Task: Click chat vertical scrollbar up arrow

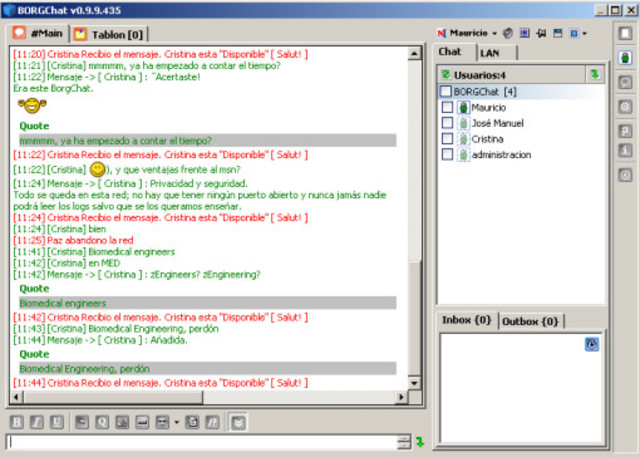Action: [414, 53]
